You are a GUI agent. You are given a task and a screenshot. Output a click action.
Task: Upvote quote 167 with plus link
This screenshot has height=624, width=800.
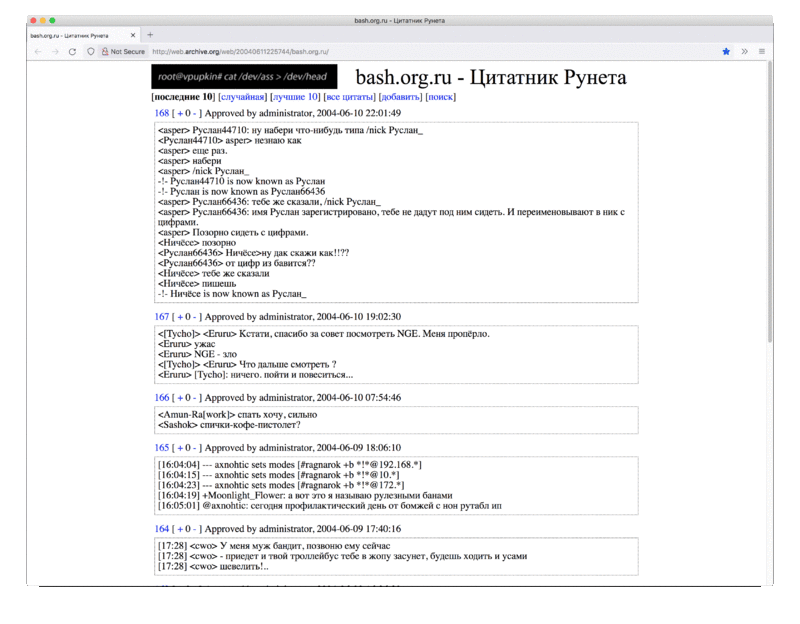[180, 316]
